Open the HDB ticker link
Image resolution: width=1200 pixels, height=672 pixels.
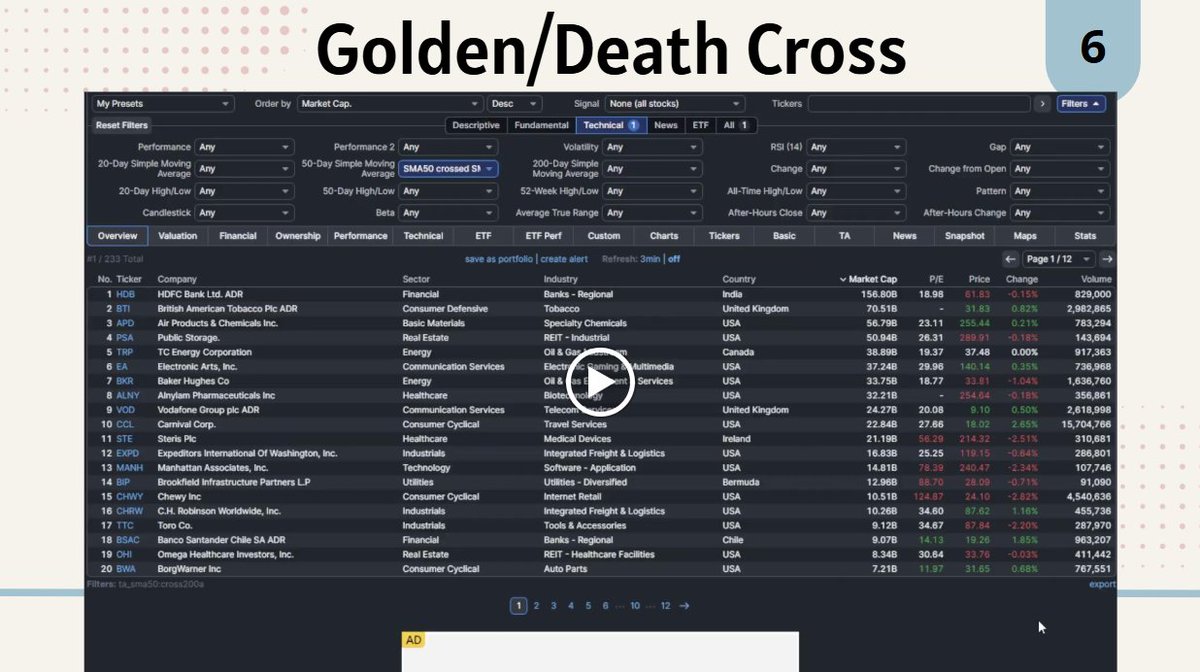coord(125,295)
